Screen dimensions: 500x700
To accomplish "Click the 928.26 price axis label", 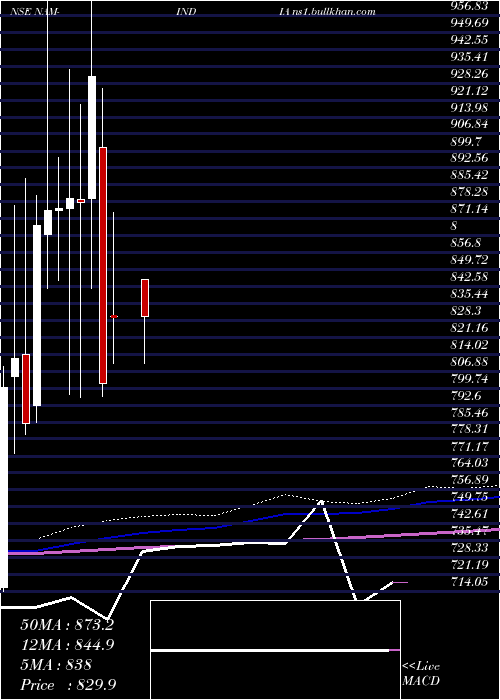I will 469,73.
